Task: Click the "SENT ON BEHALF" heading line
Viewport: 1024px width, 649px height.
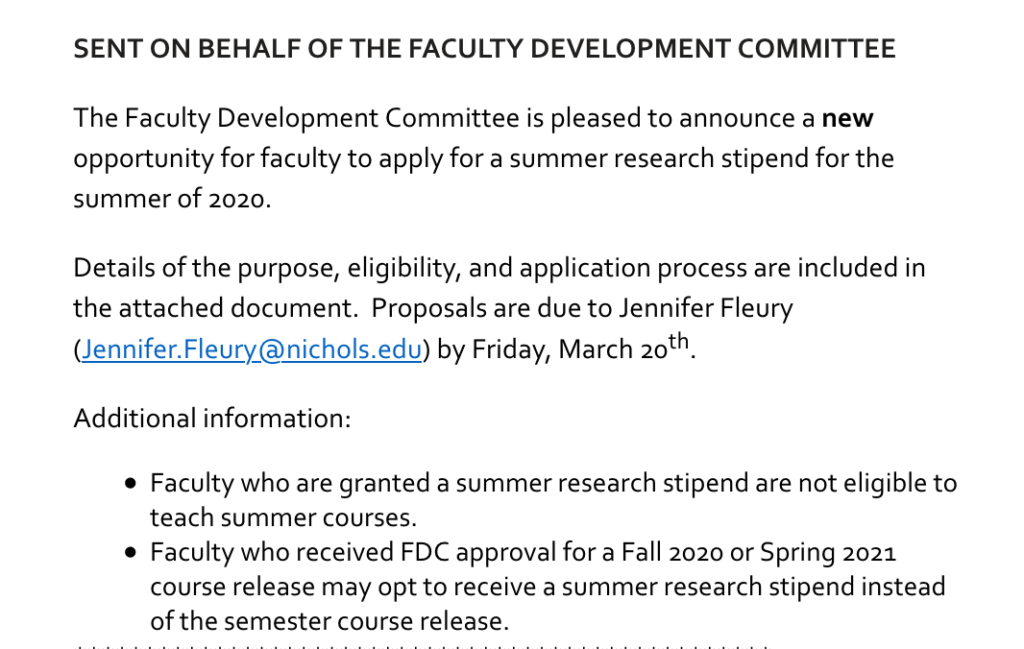Action: click(x=484, y=49)
